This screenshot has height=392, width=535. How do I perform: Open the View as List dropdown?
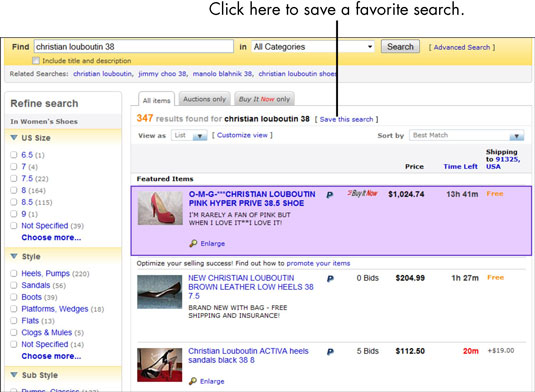[x=189, y=135]
